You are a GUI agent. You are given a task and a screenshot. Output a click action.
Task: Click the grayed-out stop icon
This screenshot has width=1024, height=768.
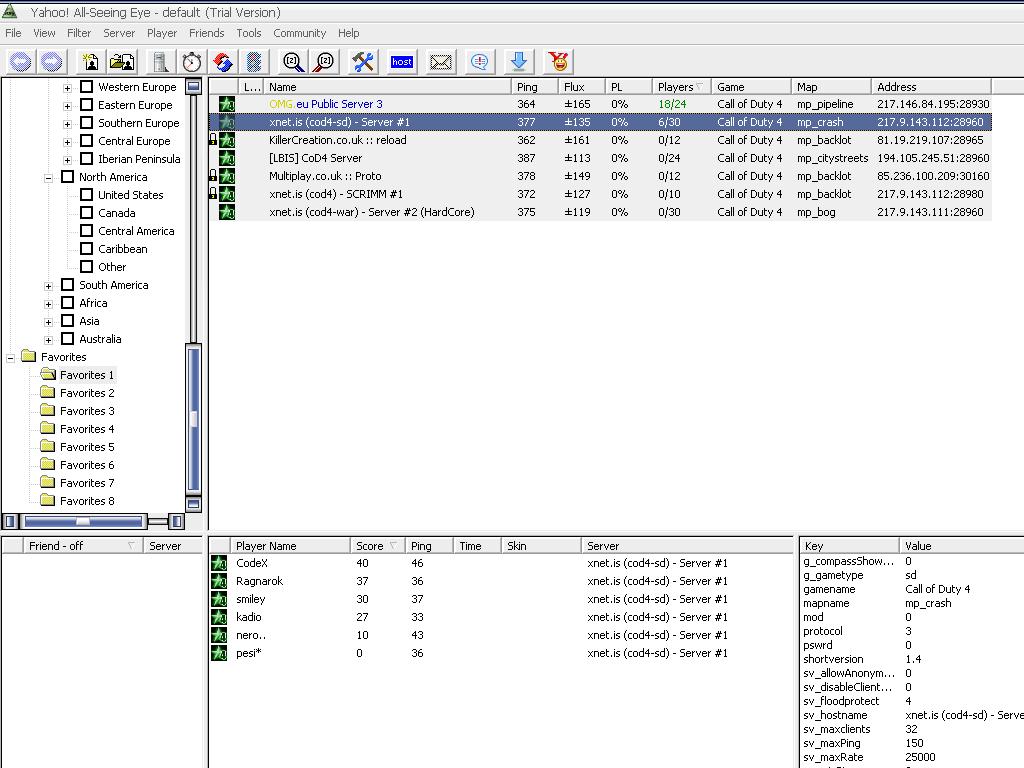[254, 62]
